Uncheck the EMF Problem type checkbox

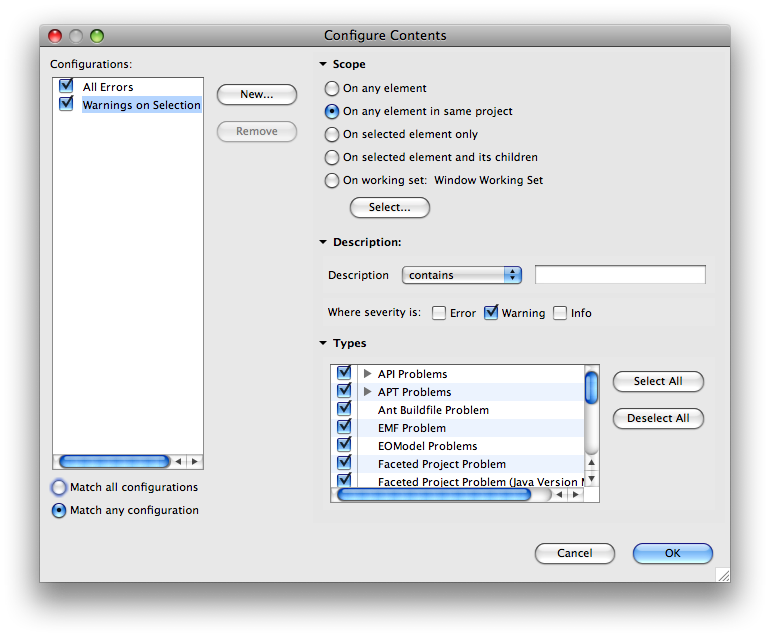[x=344, y=428]
